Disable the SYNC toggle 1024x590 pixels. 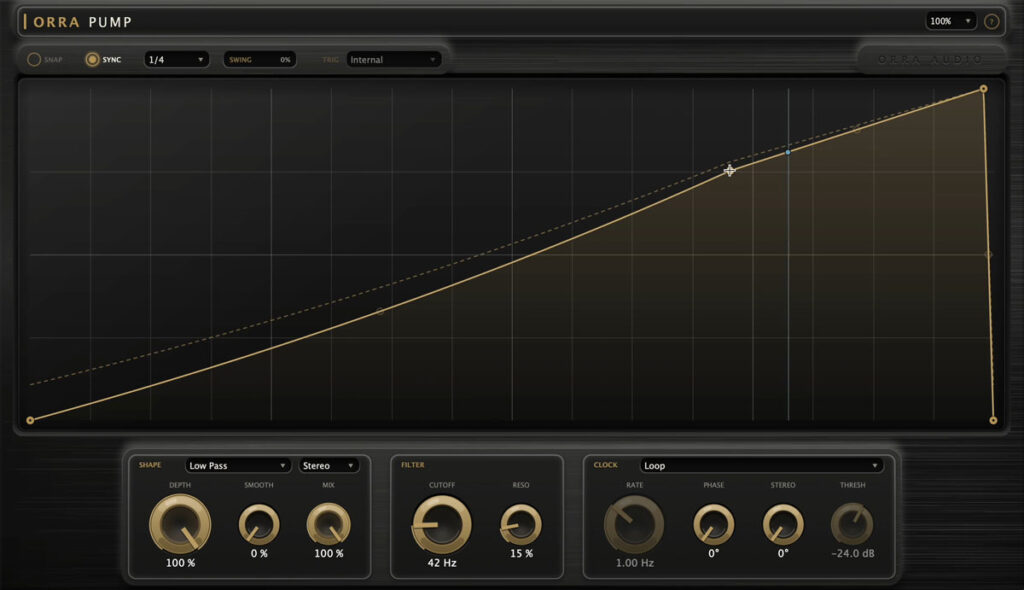coord(92,59)
